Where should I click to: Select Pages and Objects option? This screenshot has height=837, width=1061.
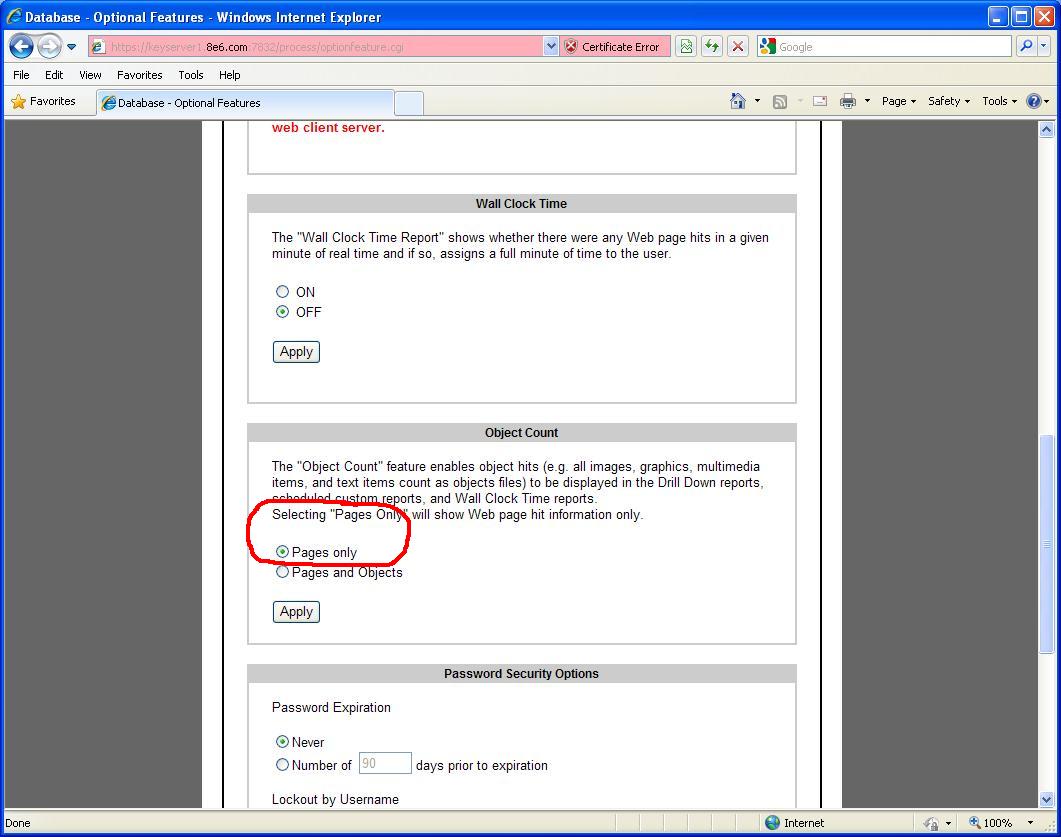[x=283, y=572]
